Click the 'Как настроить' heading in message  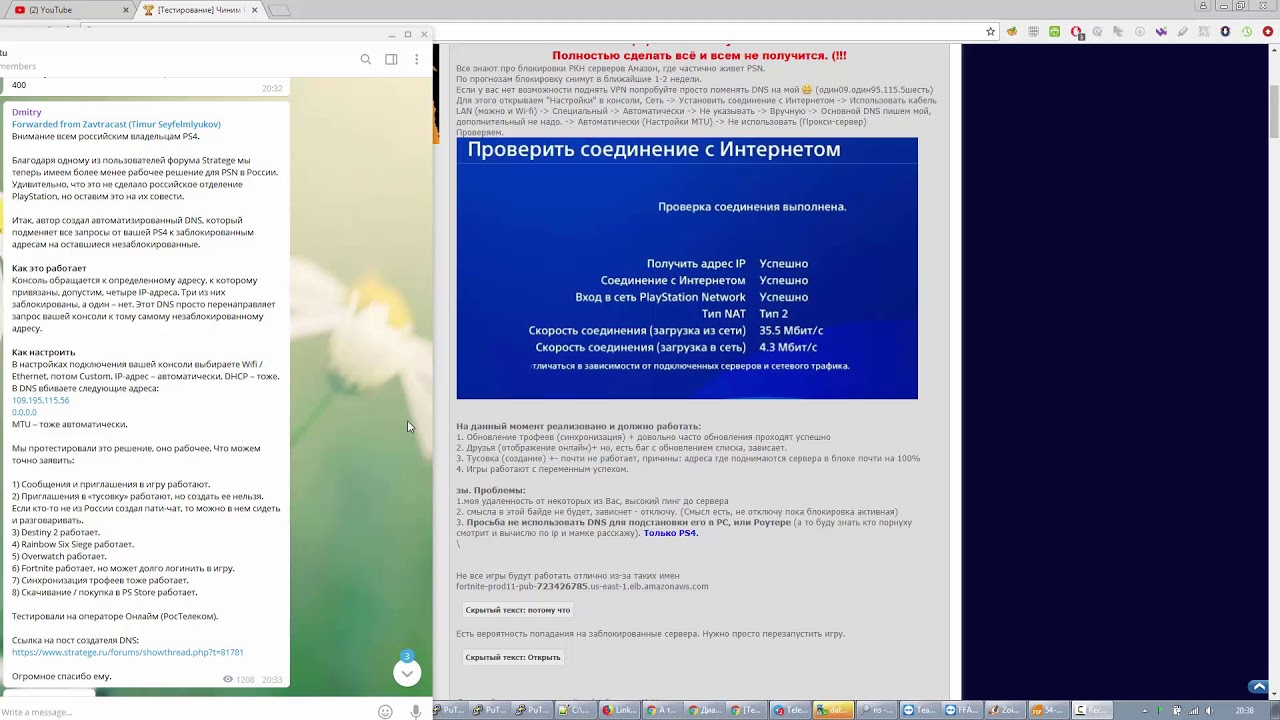coord(43,352)
